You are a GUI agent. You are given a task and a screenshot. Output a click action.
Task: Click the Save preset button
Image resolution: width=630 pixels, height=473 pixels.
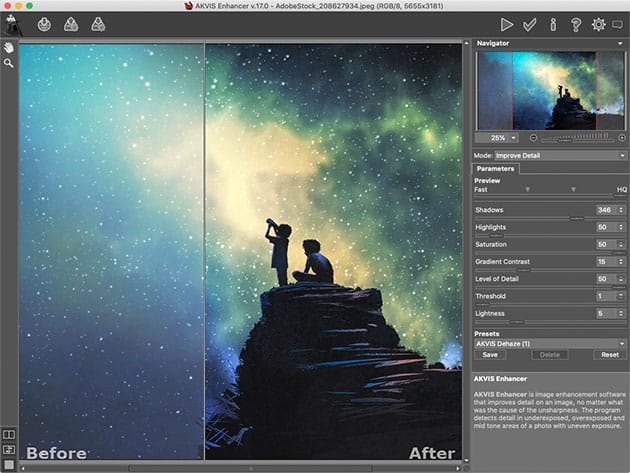point(490,354)
